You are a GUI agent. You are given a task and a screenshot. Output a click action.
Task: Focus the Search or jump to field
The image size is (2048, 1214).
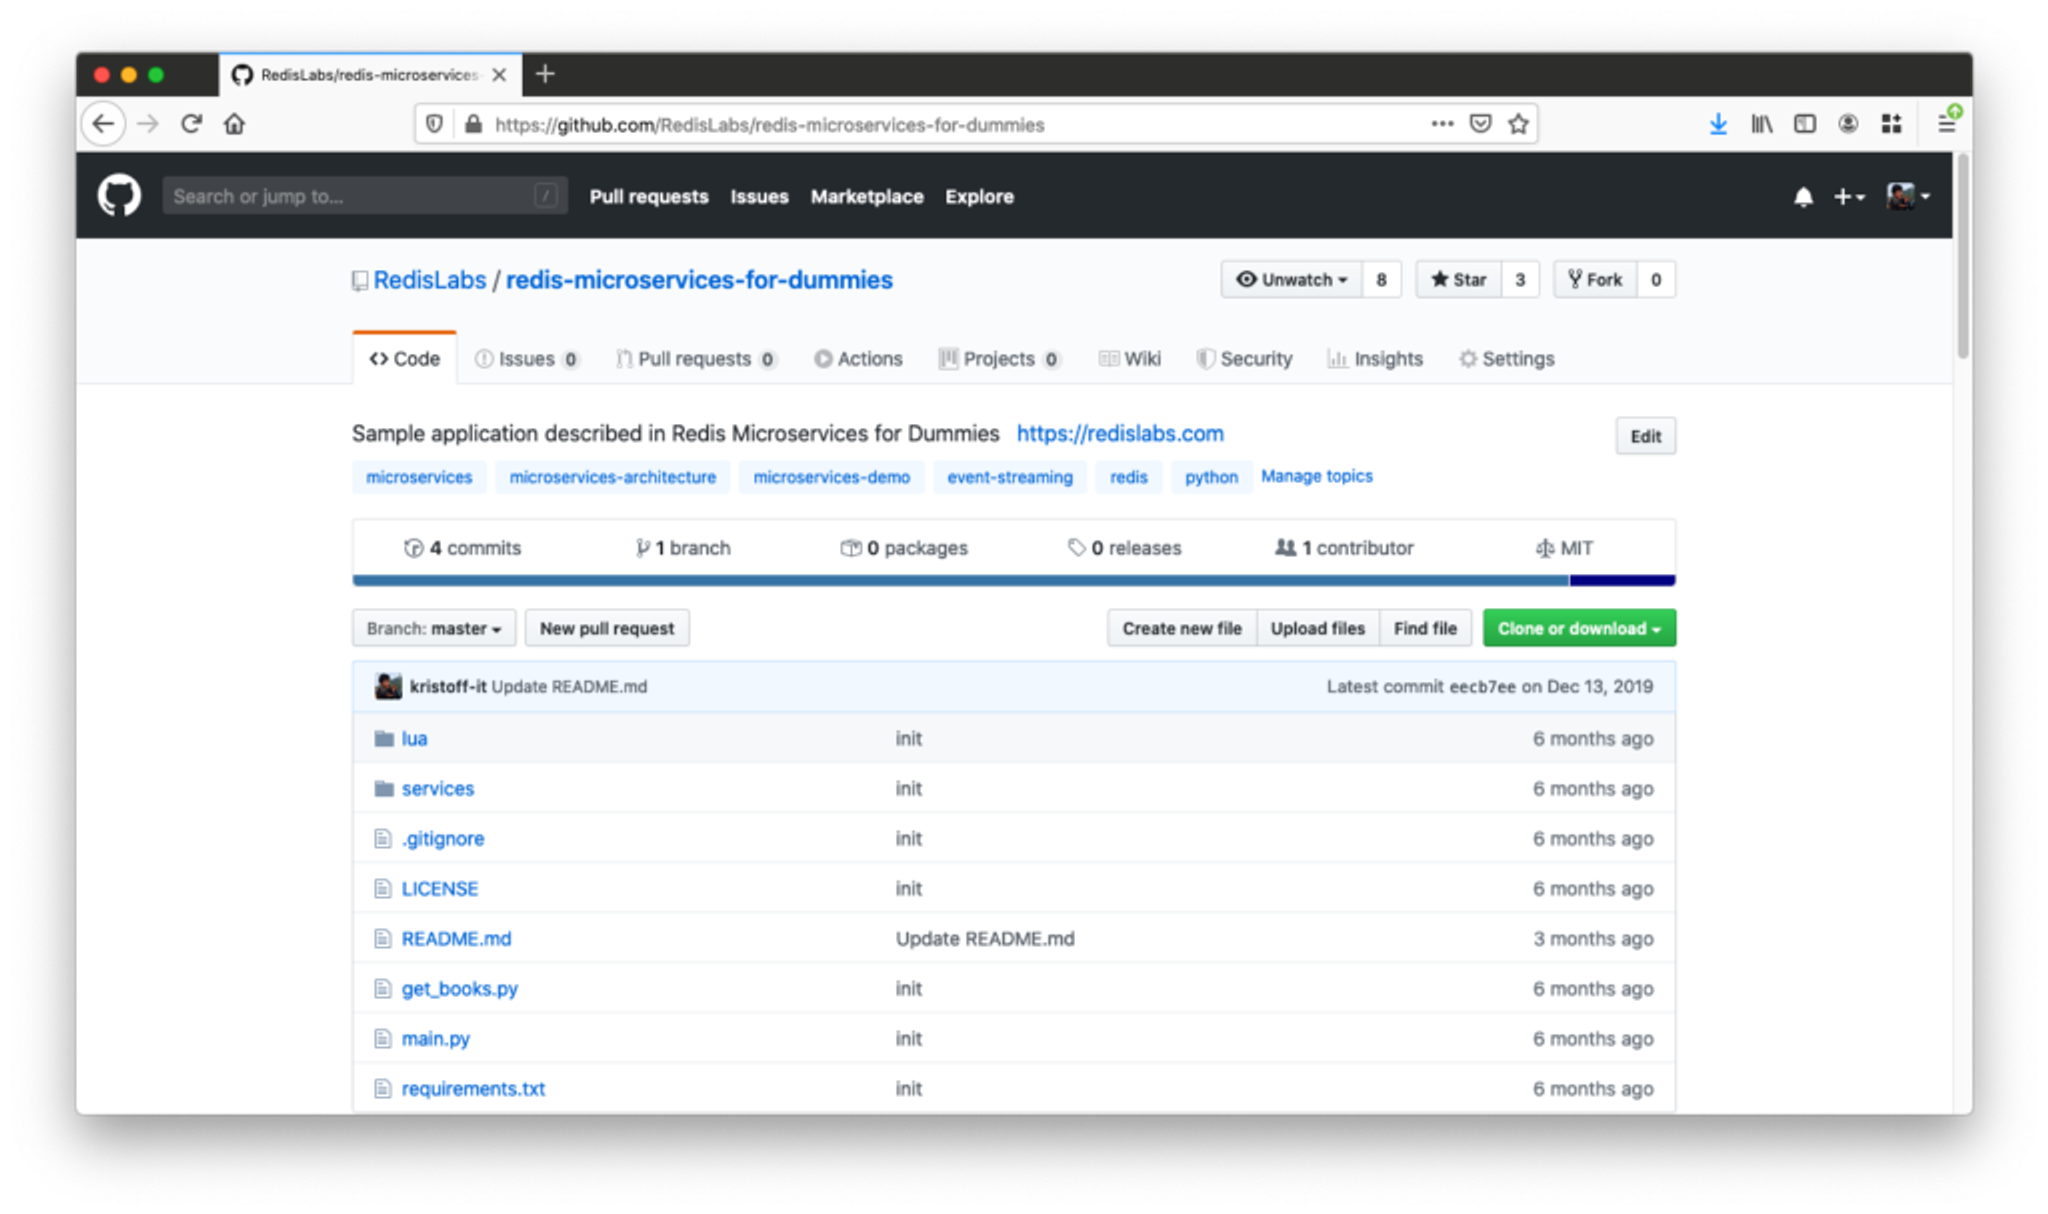350,196
